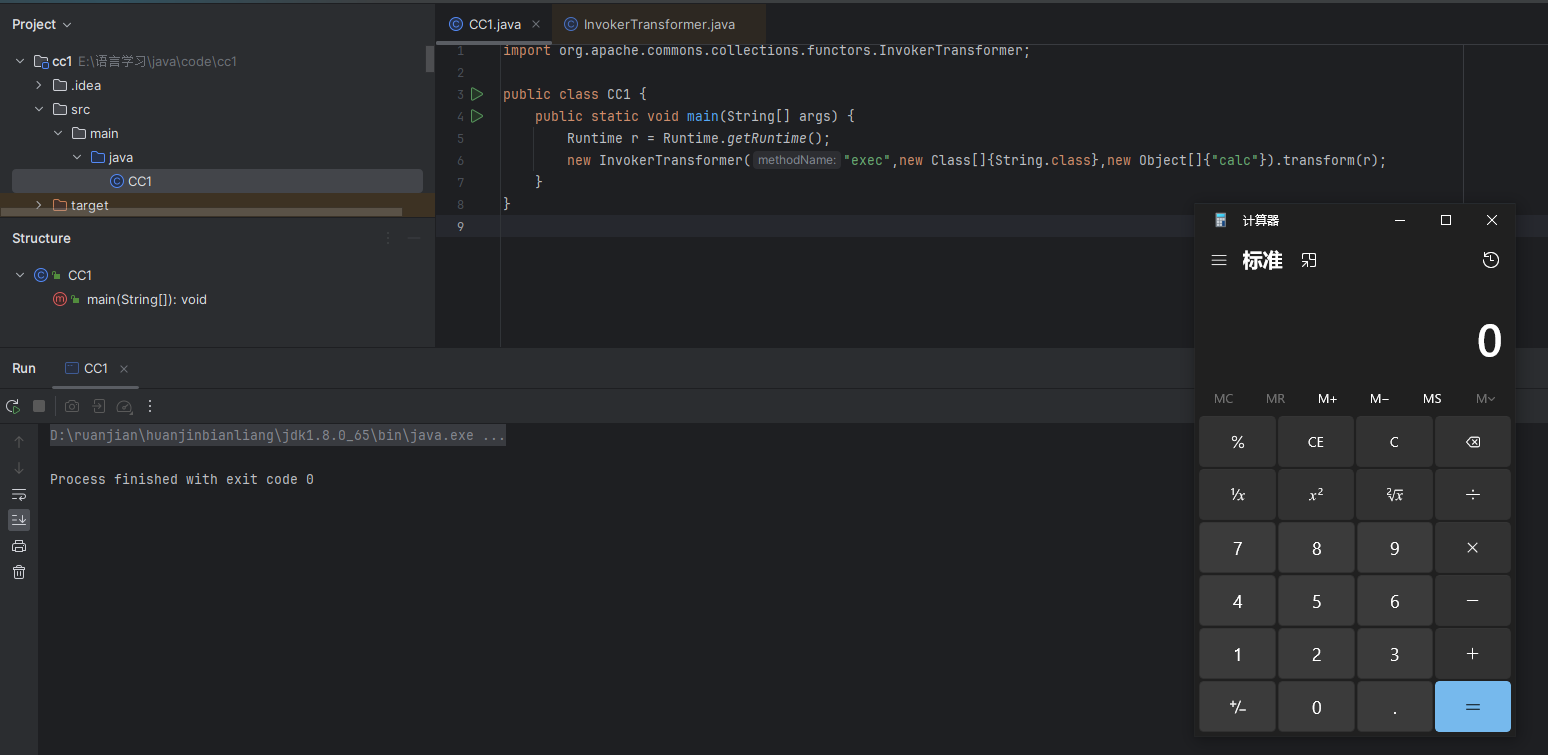1548x755 pixels.
Task: Click the Down the stack trace arrow
Action: tap(19, 468)
